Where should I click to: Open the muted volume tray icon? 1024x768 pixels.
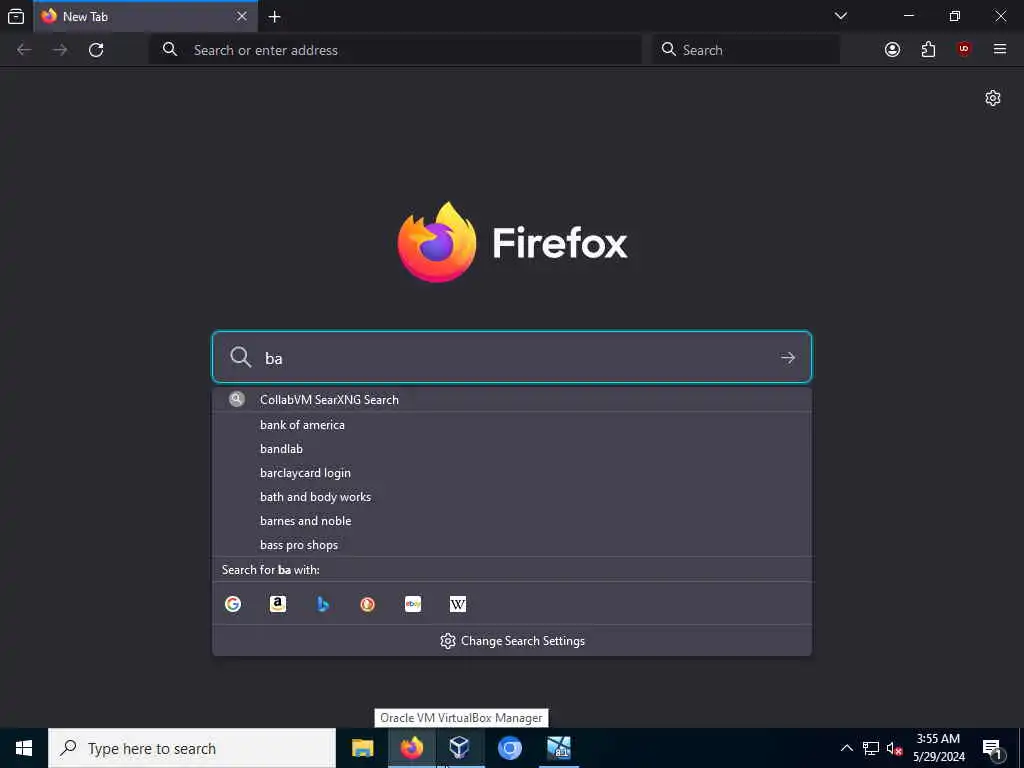pos(894,748)
